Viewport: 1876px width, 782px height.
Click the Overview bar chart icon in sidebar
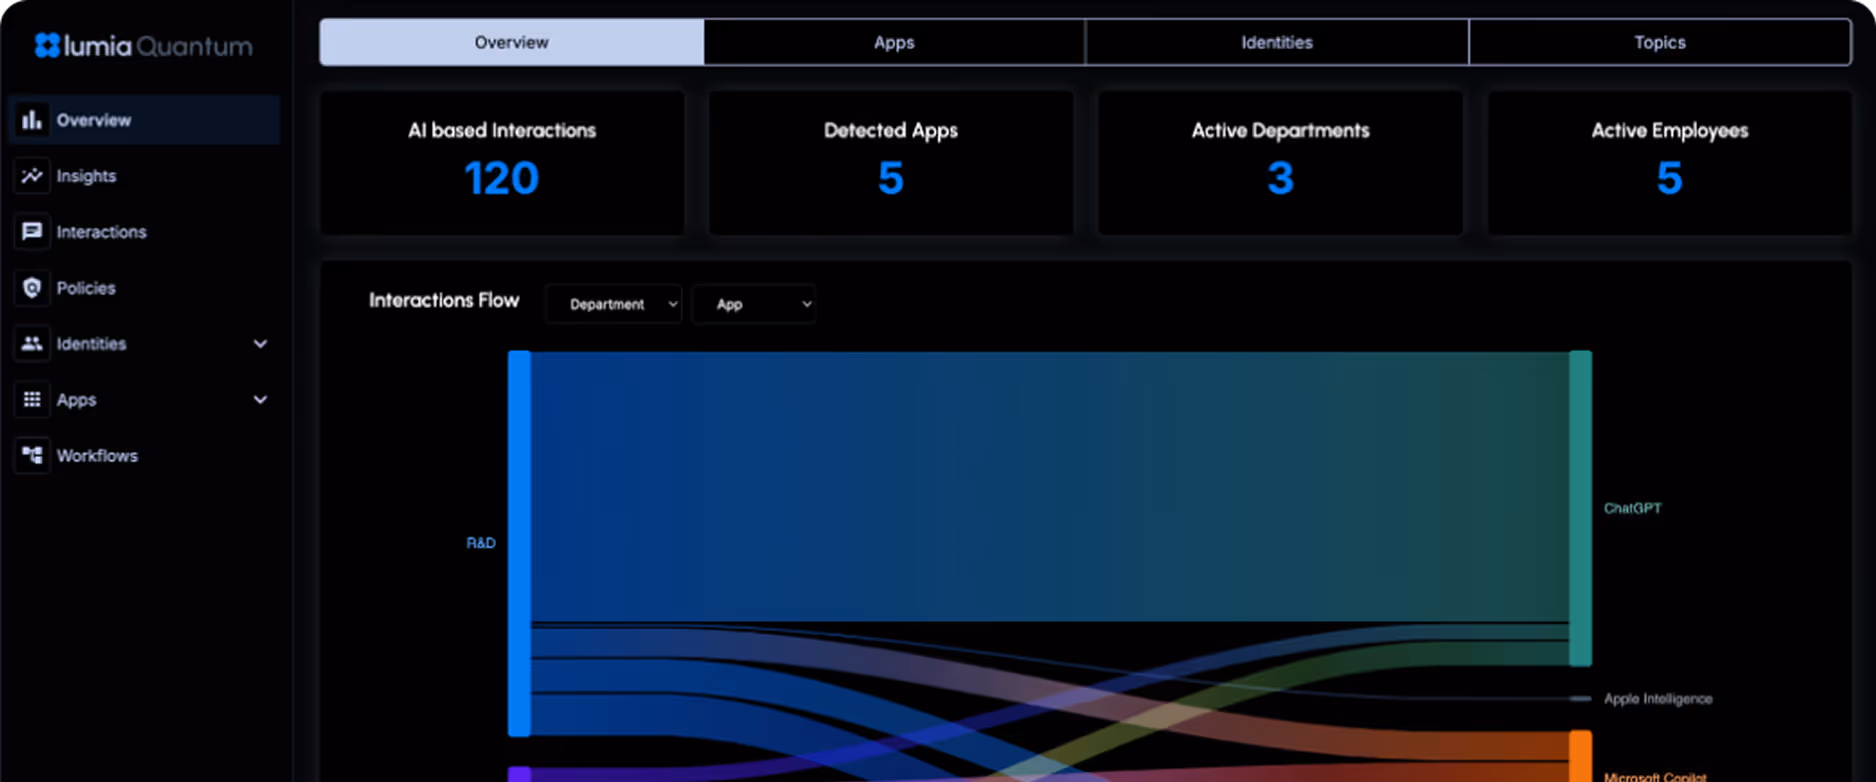pos(32,120)
